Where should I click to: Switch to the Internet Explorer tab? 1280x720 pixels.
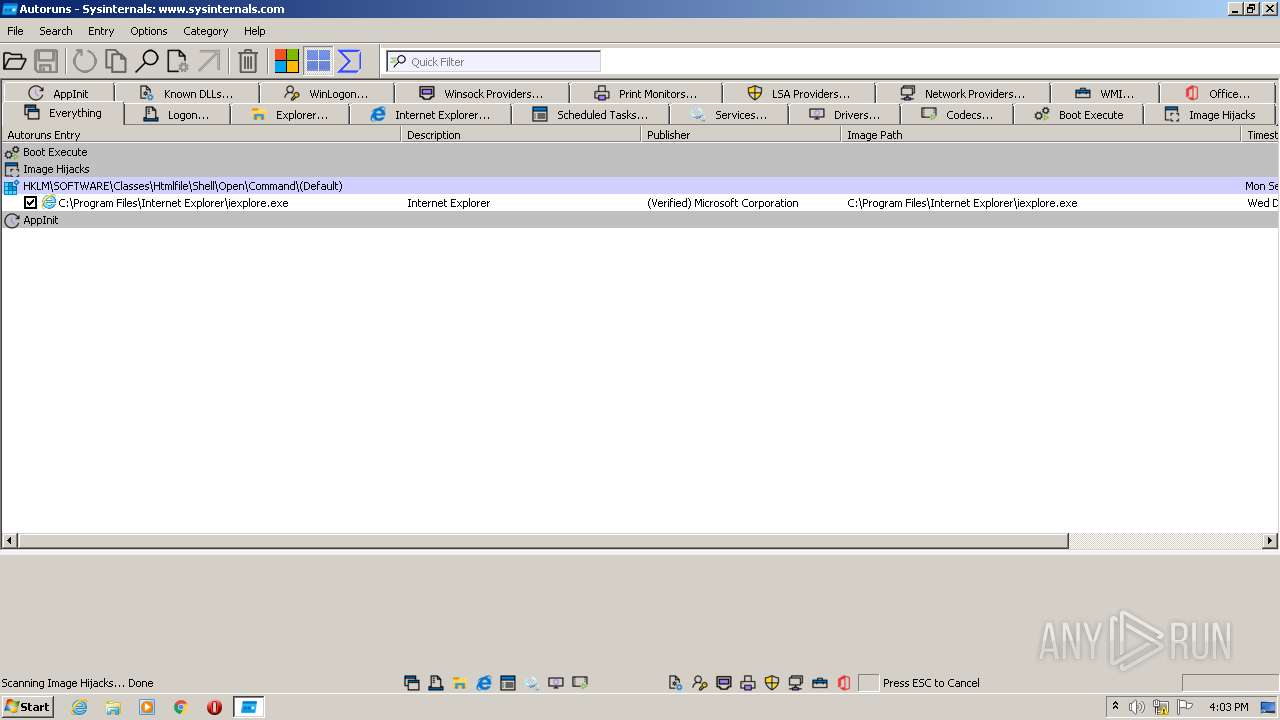coord(430,115)
